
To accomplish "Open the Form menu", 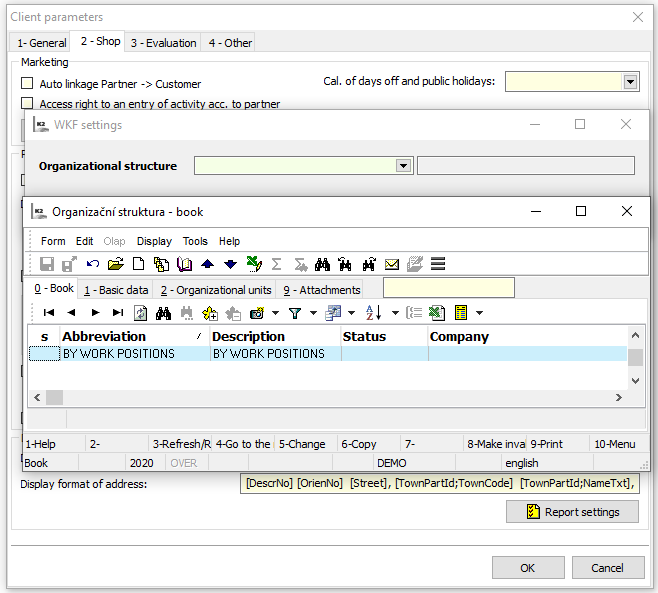I will [53, 241].
